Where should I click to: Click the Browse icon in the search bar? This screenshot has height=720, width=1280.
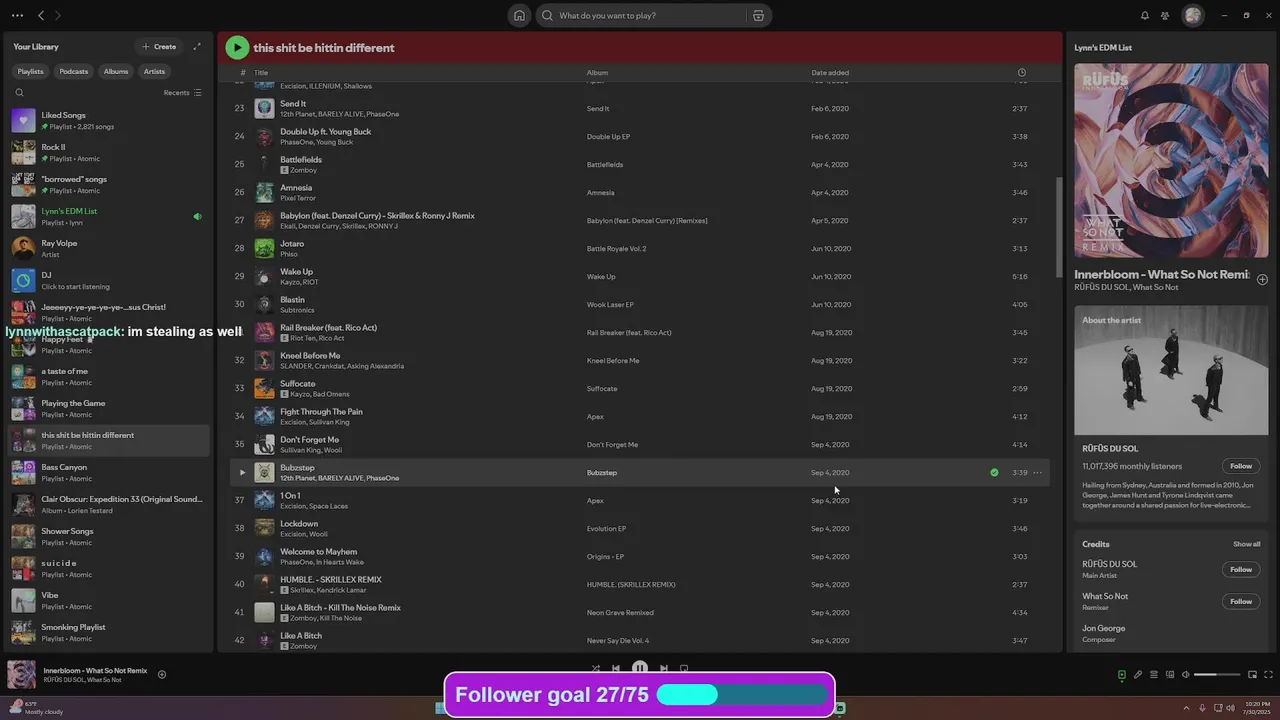pos(758,15)
